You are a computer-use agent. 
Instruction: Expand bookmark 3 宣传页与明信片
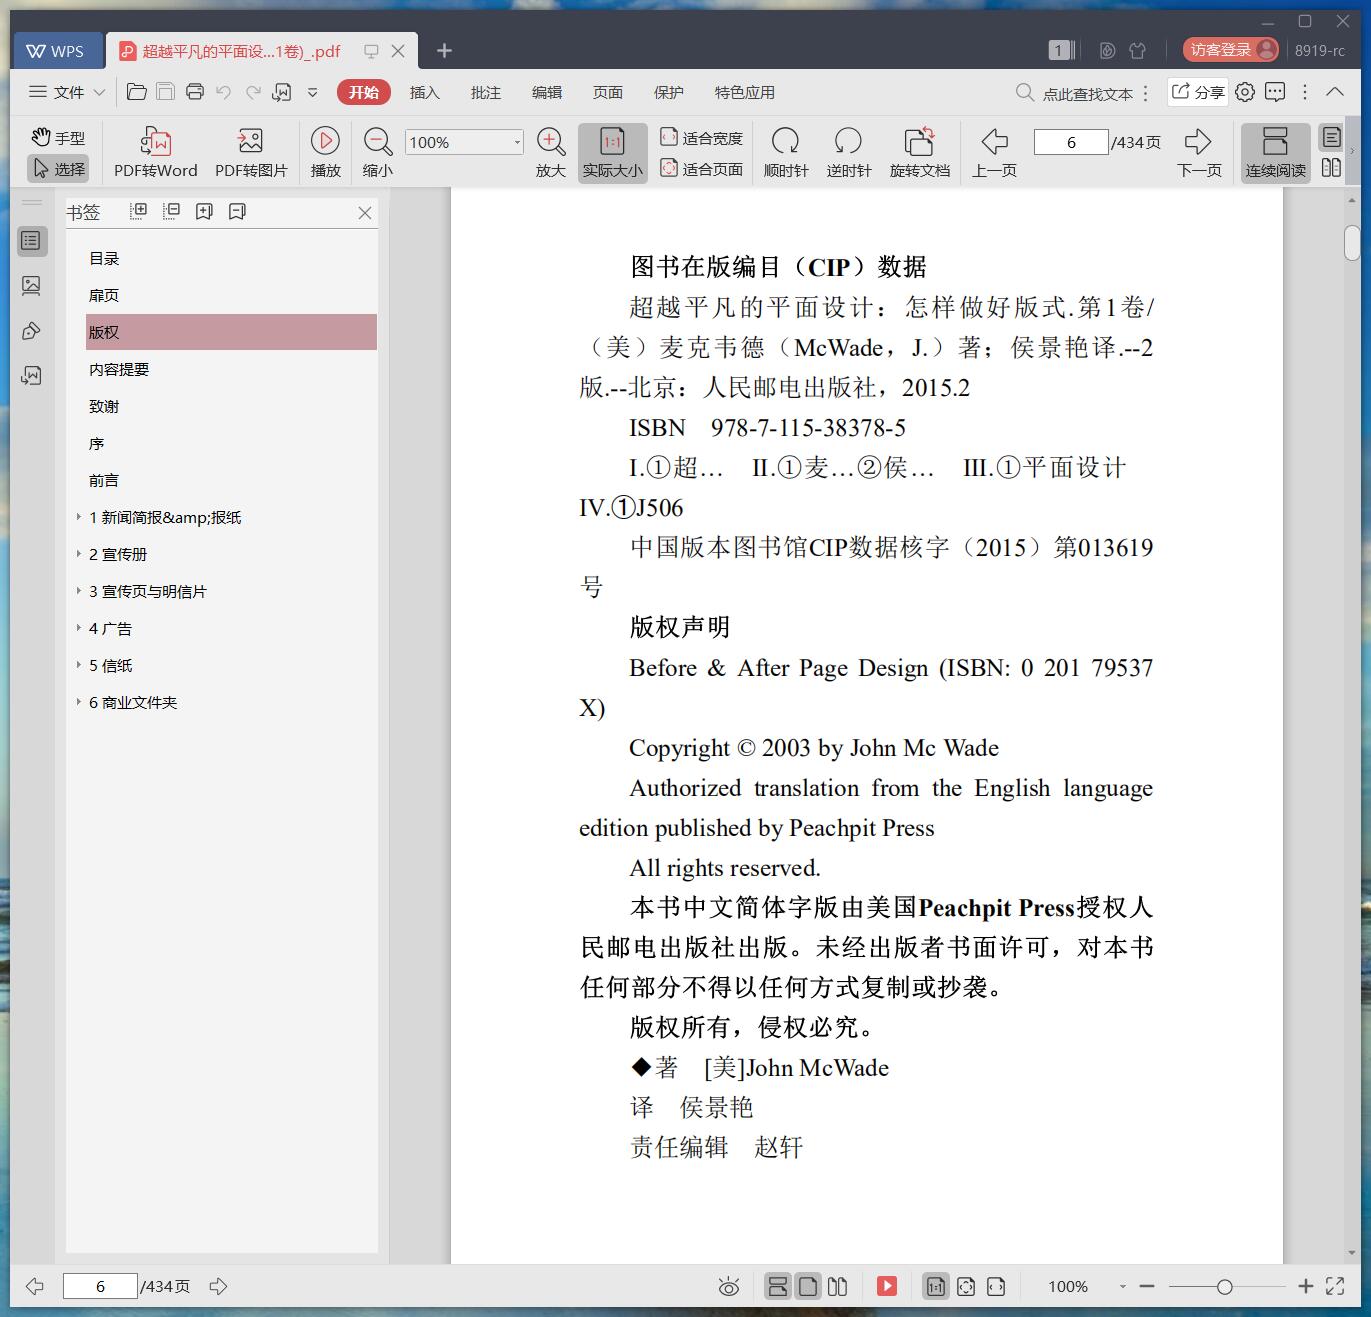[79, 591]
